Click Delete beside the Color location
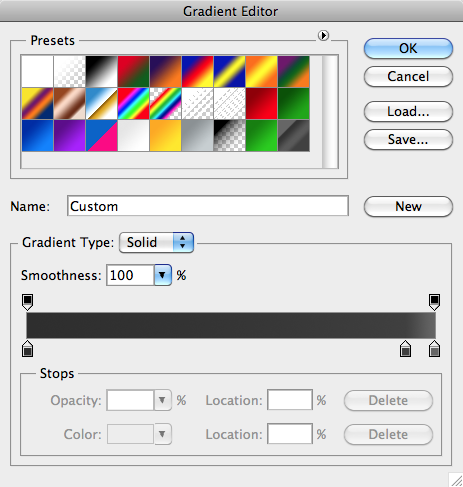The height and width of the screenshot is (487, 463). click(388, 434)
